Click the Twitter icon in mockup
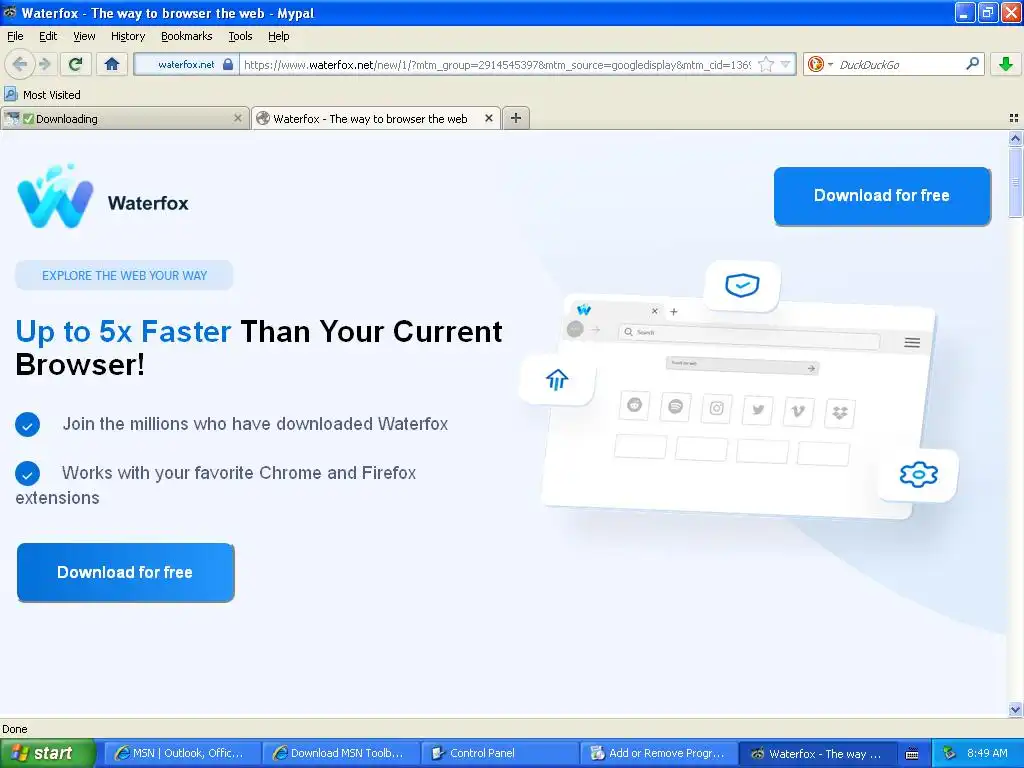Image resolution: width=1024 pixels, height=768 pixels. 758,410
